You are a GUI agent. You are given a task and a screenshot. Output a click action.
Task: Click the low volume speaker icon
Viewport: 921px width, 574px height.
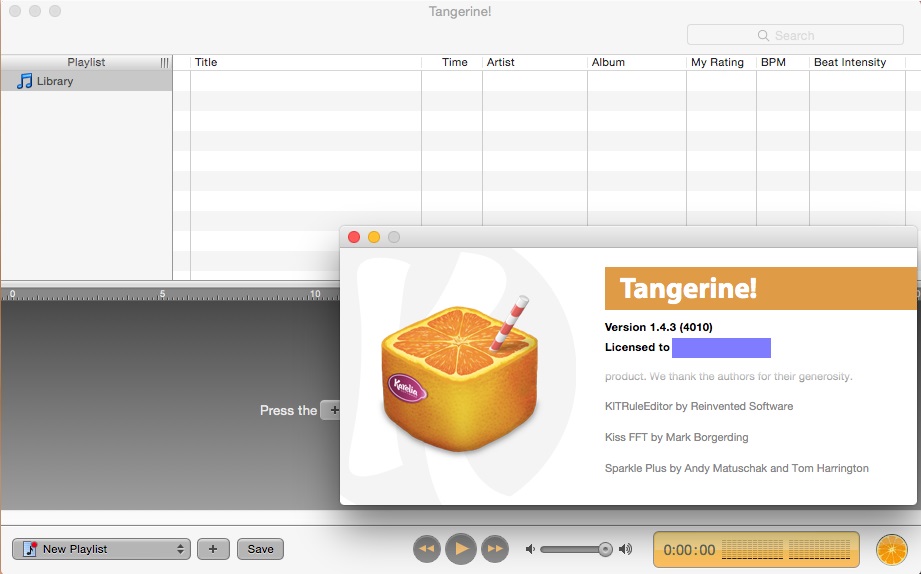click(530, 549)
